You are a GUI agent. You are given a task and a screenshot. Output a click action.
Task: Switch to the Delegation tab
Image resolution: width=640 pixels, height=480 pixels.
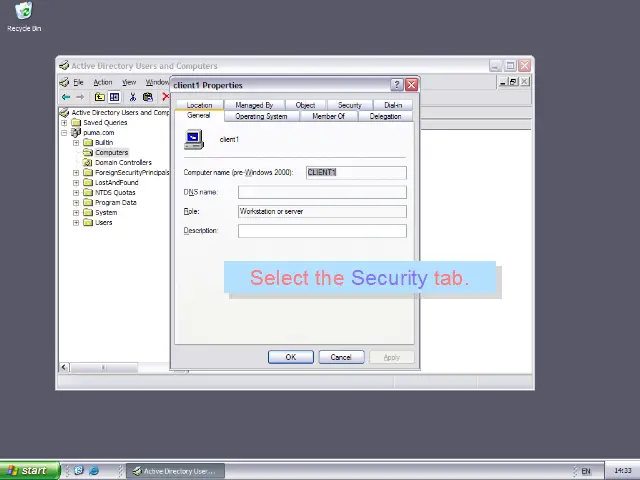385,116
